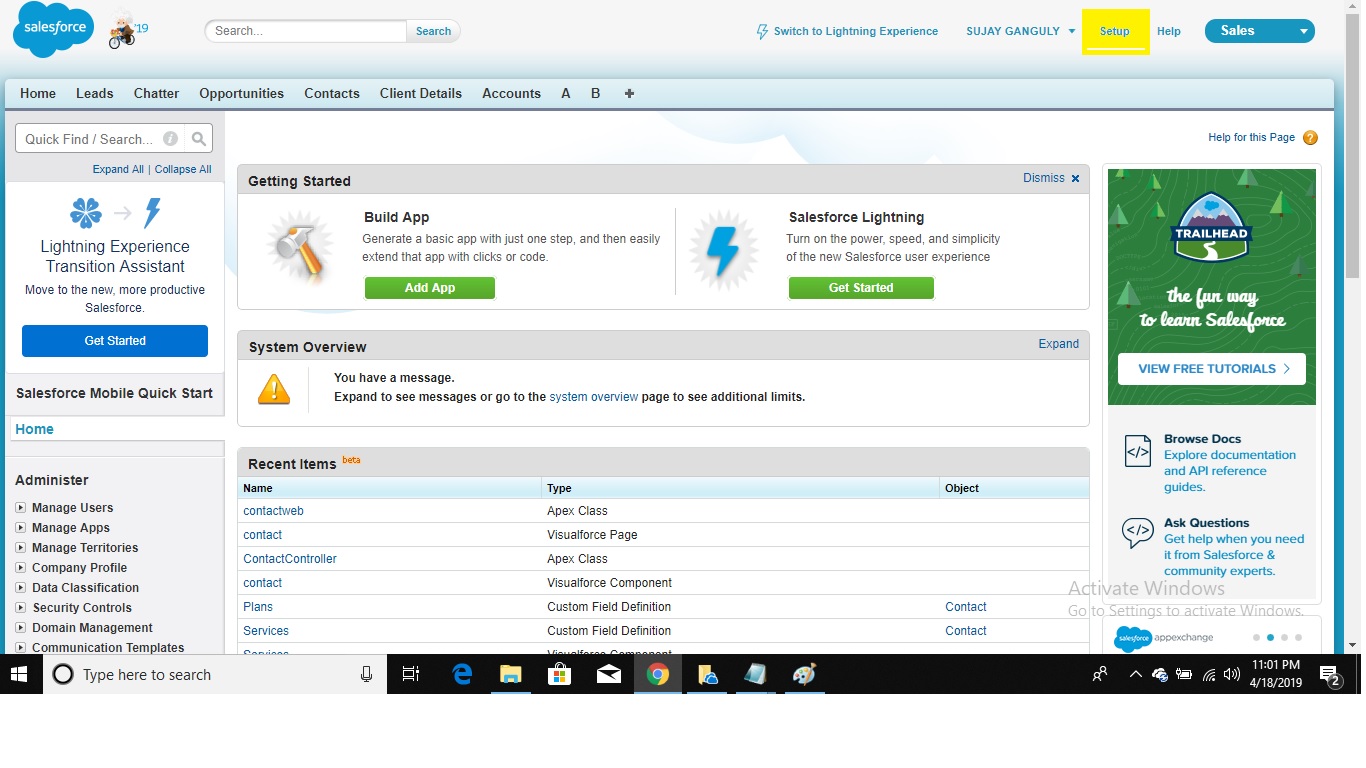This screenshot has width=1366, height=768.
Task: Click the Ask Questions speech bubble icon
Action: [1138, 532]
